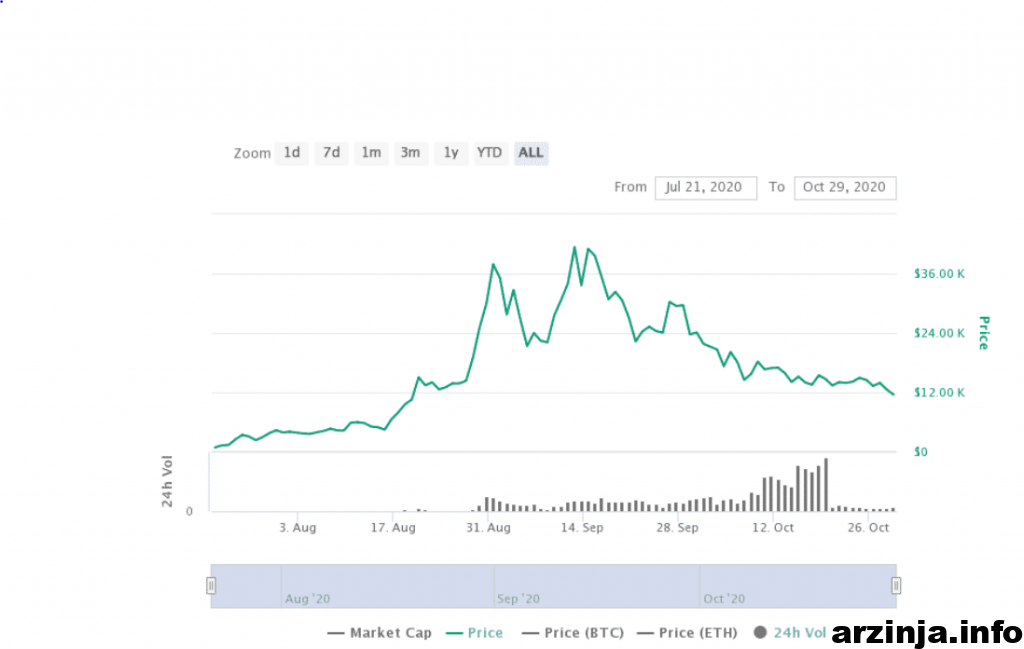The height and width of the screenshot is (649, 1024).
Task: Click the ALL zoom button
Action: click(531, 153)
